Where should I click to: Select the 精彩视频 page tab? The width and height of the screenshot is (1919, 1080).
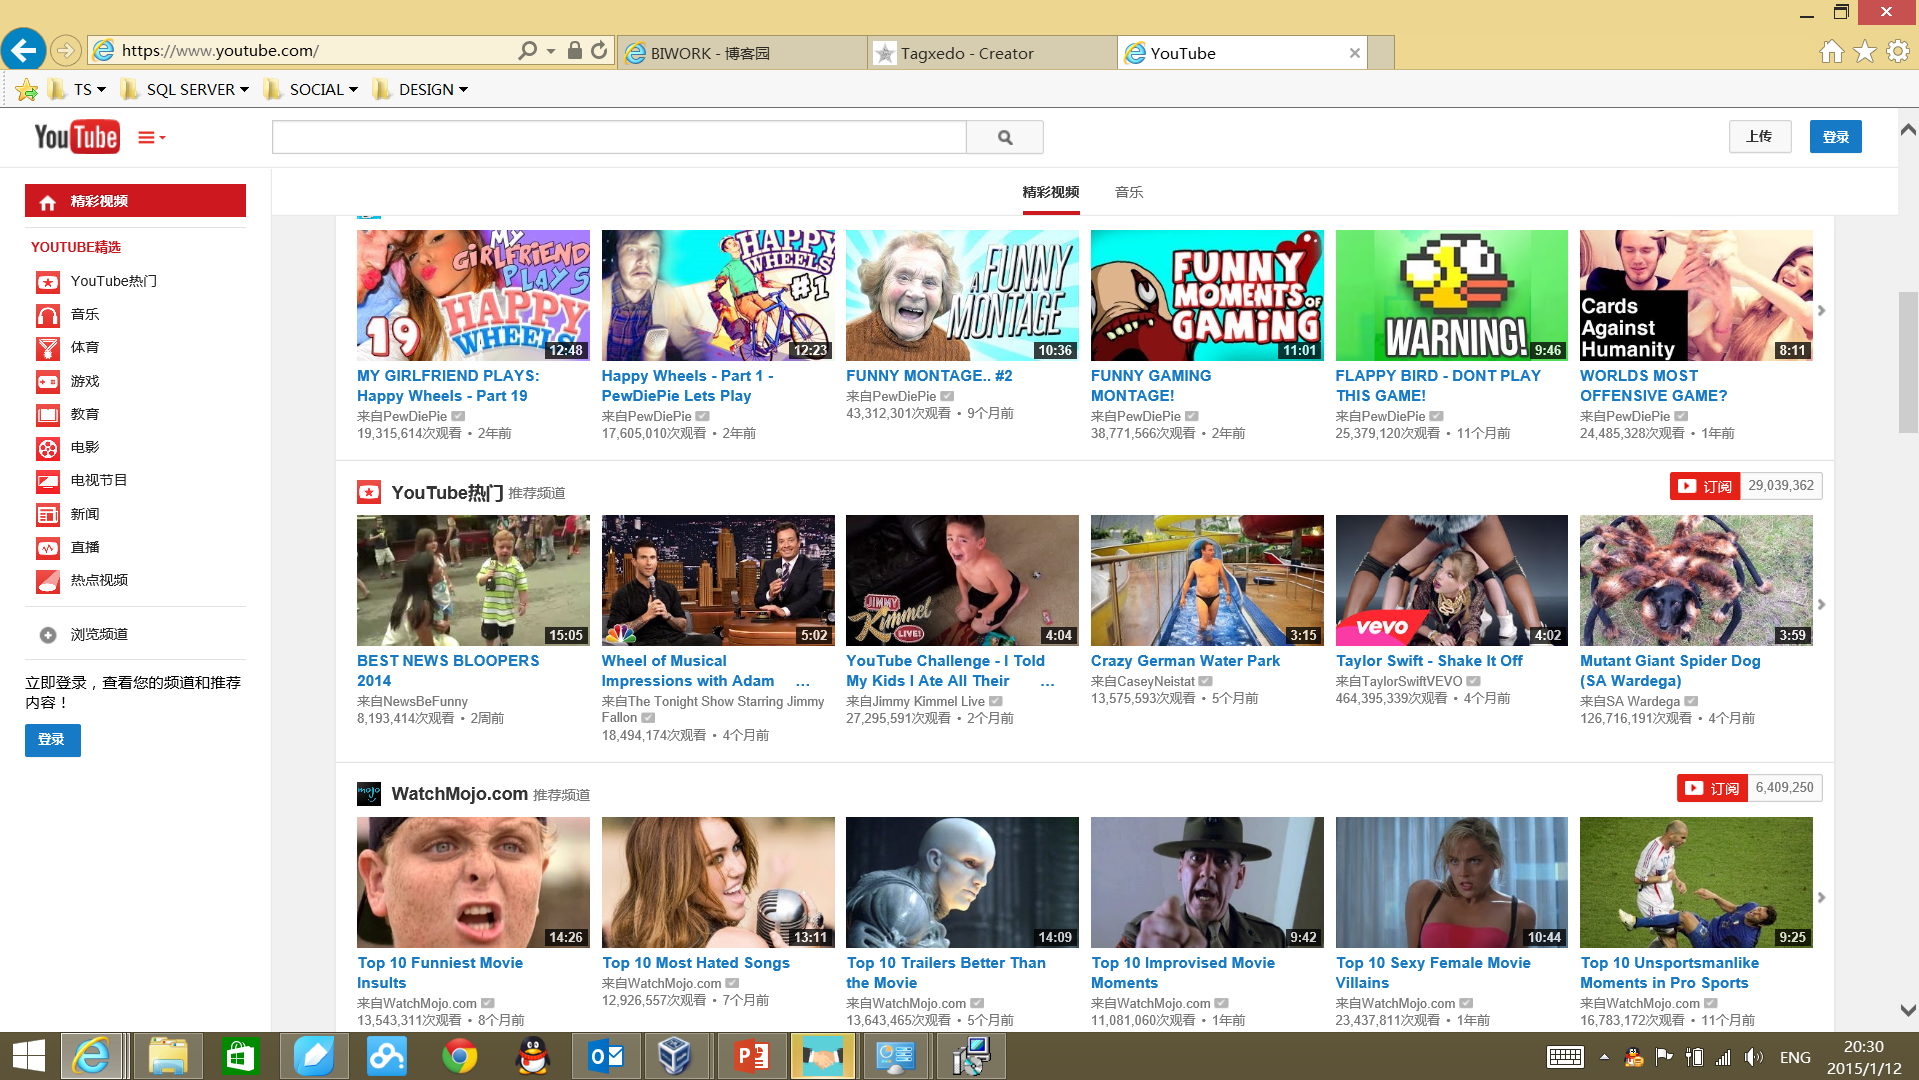[x=1050, y=192]
